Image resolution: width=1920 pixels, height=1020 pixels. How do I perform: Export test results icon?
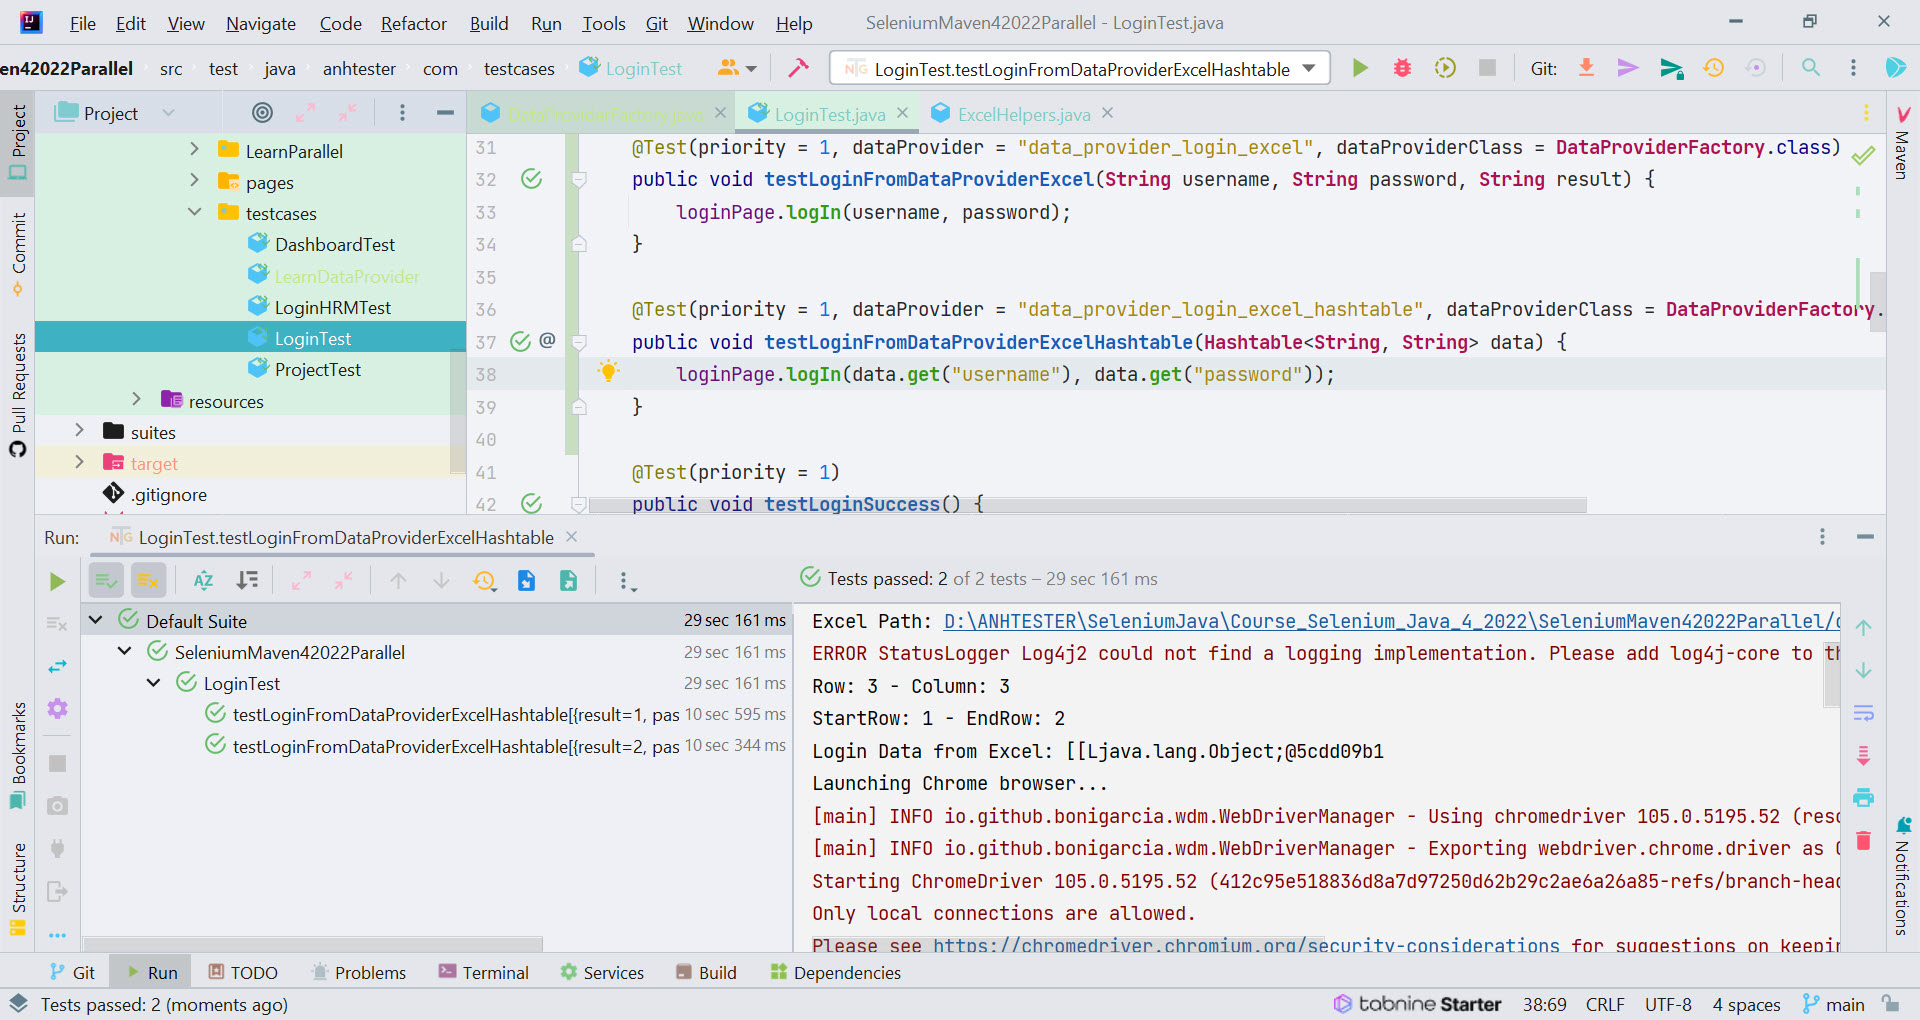568,581
